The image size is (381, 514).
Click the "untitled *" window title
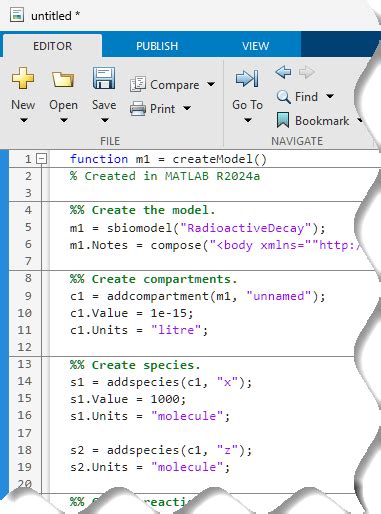[55, 16]
